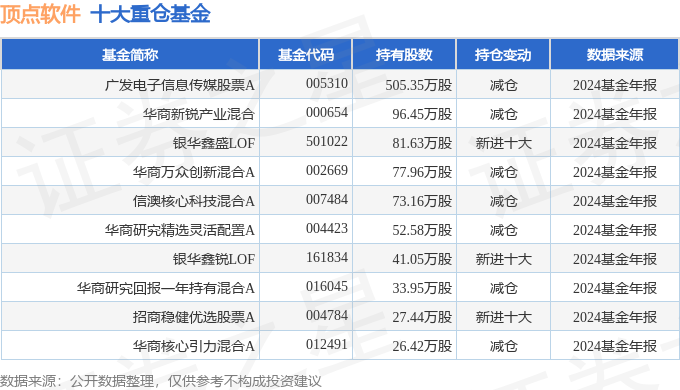Select fund name 广发电子信息传媒股票A
Screen dimensions: 680x390
pos(180,85)
